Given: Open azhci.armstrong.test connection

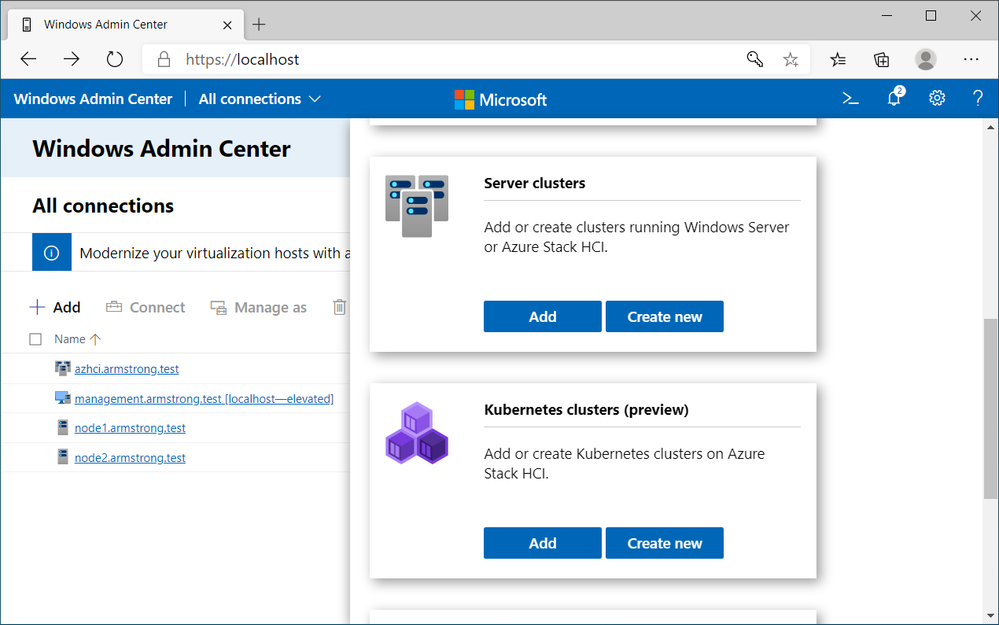Looking at the screenshot, I should 127,369.
